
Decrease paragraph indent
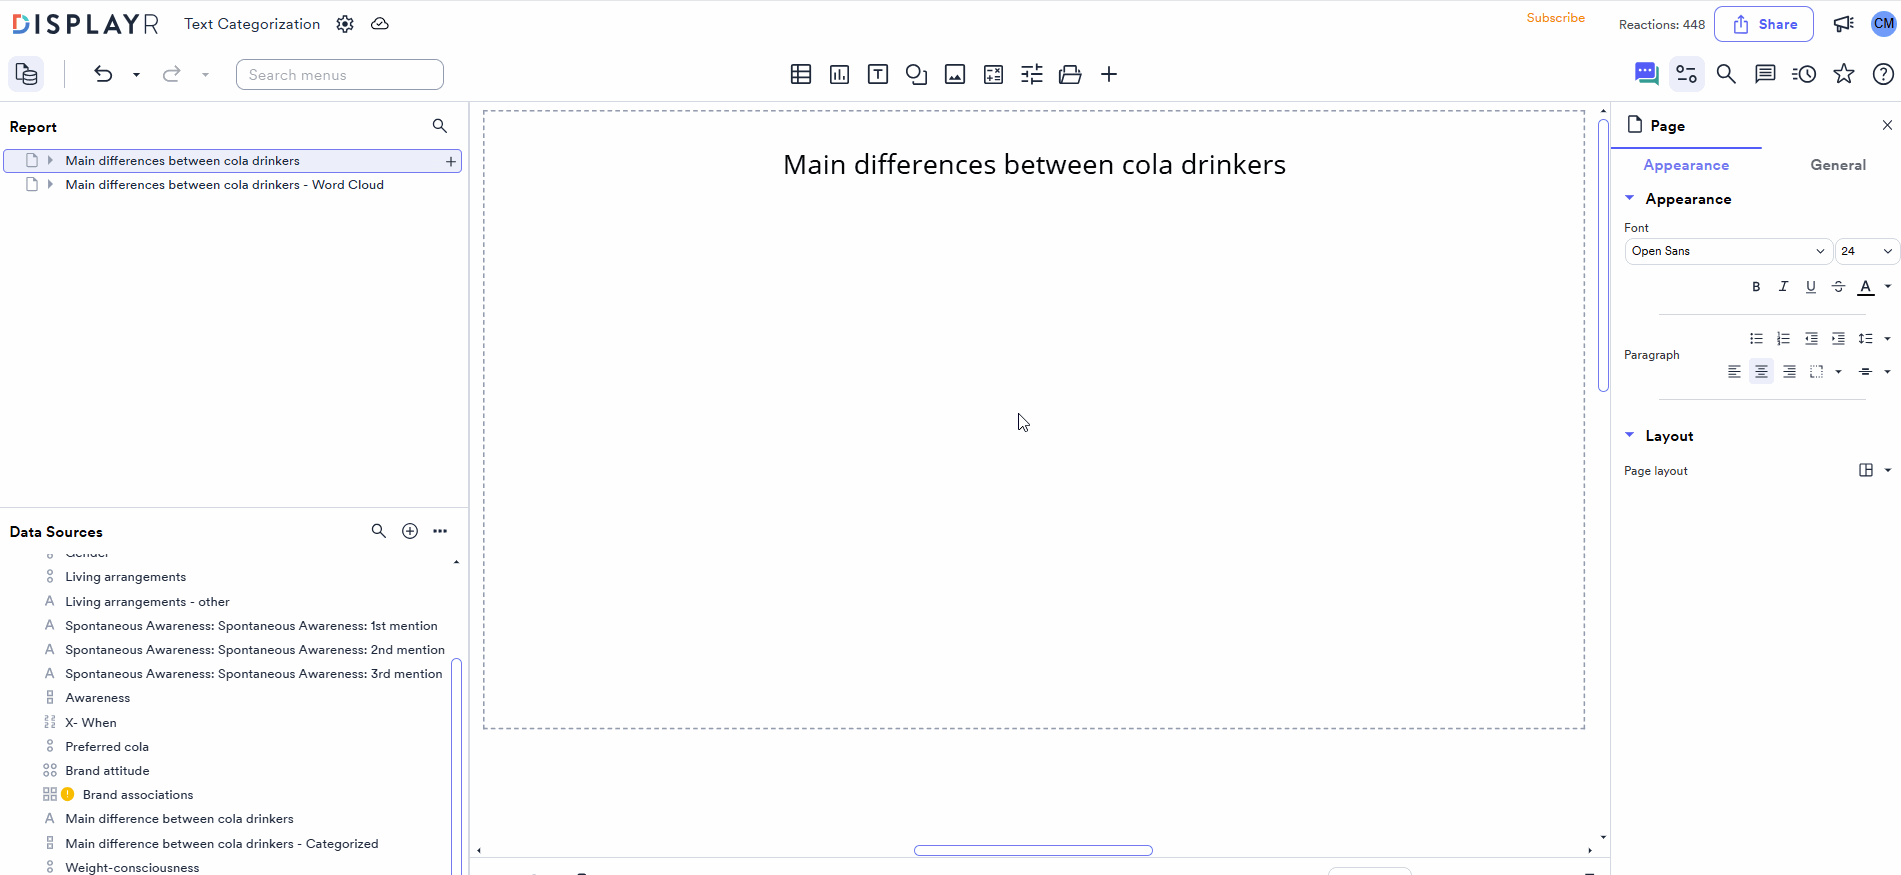click(1811, 339)
